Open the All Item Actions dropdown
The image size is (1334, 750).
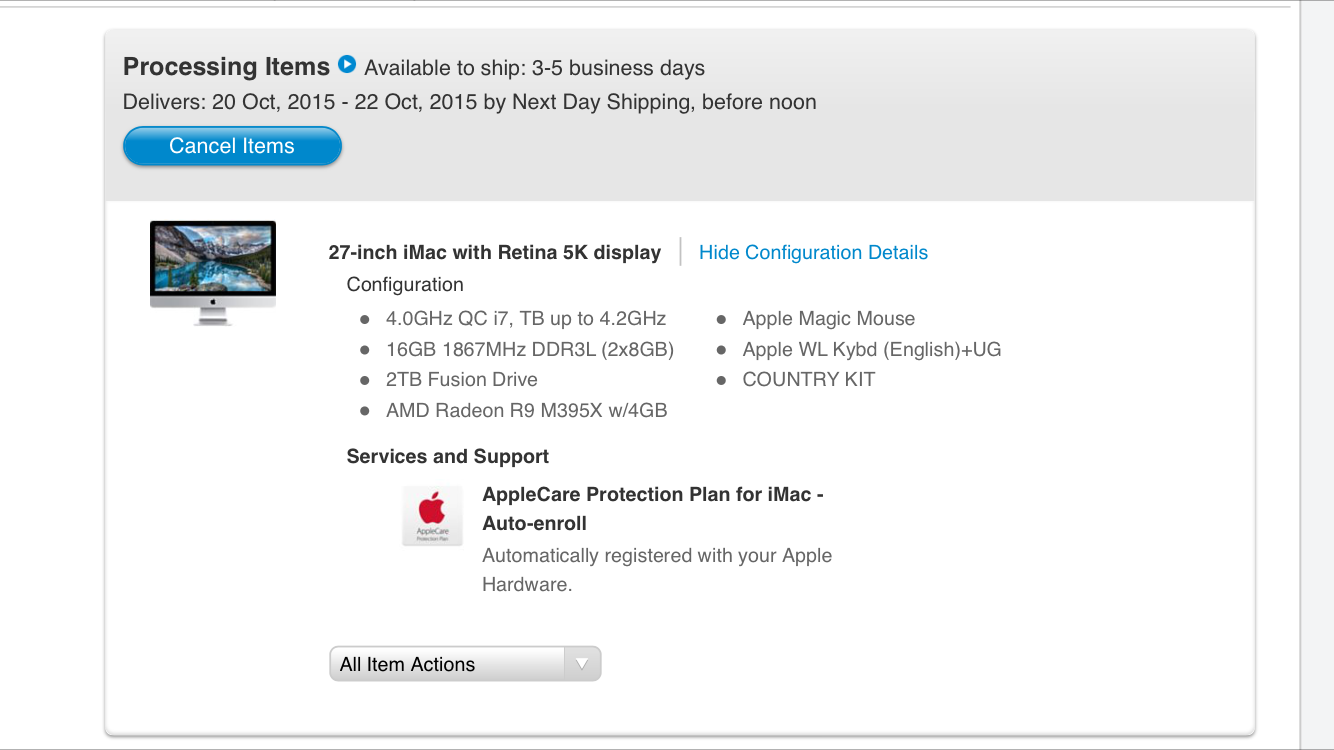(x=465, y=664)
